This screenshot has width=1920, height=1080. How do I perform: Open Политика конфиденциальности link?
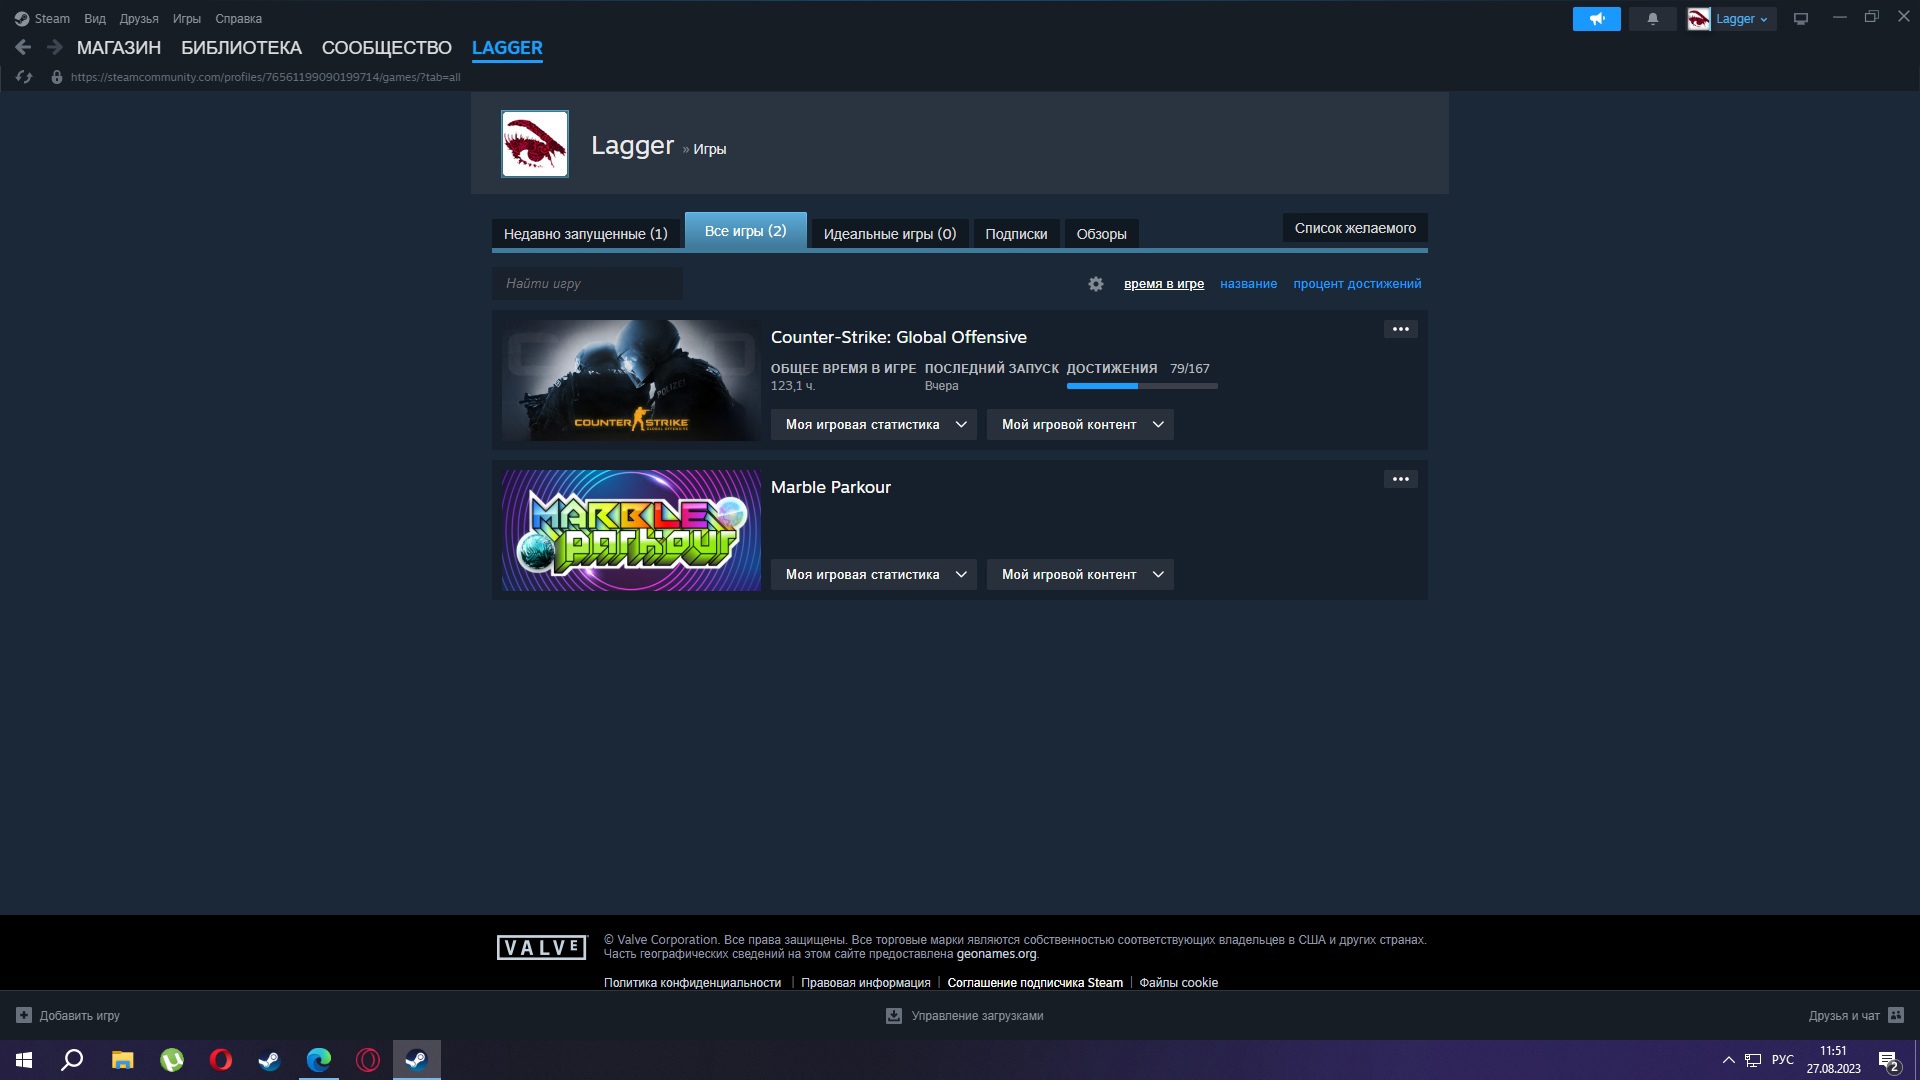tap(692, 983)
